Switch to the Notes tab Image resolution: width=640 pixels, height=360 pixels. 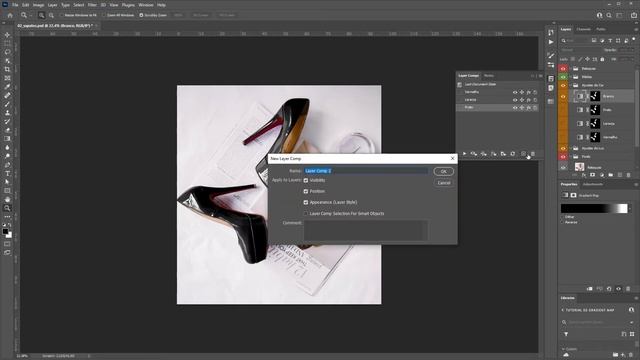[489, 76]
